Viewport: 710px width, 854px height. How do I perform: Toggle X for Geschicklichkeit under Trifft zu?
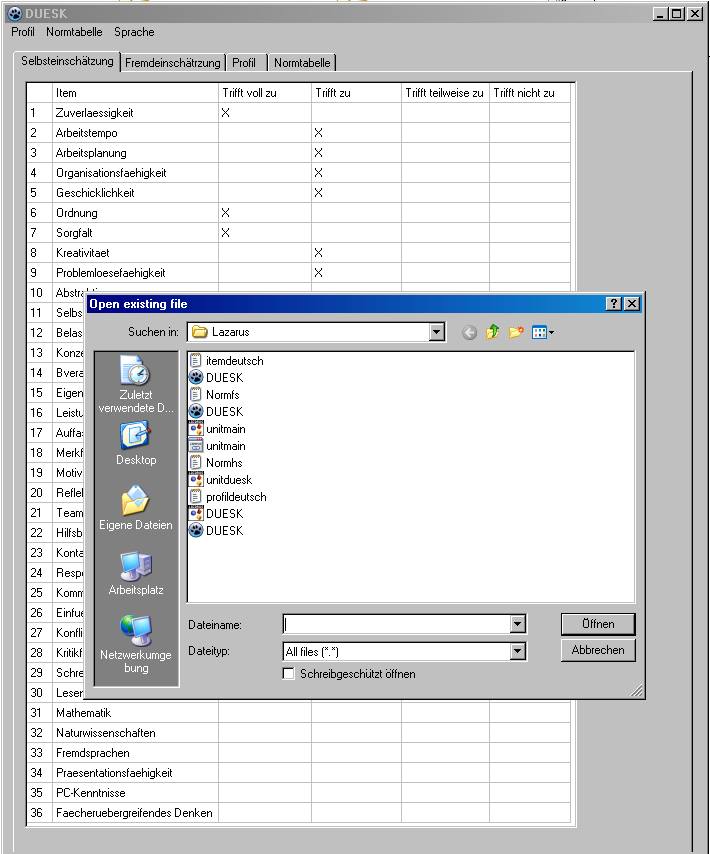click(x=357, y=193)
